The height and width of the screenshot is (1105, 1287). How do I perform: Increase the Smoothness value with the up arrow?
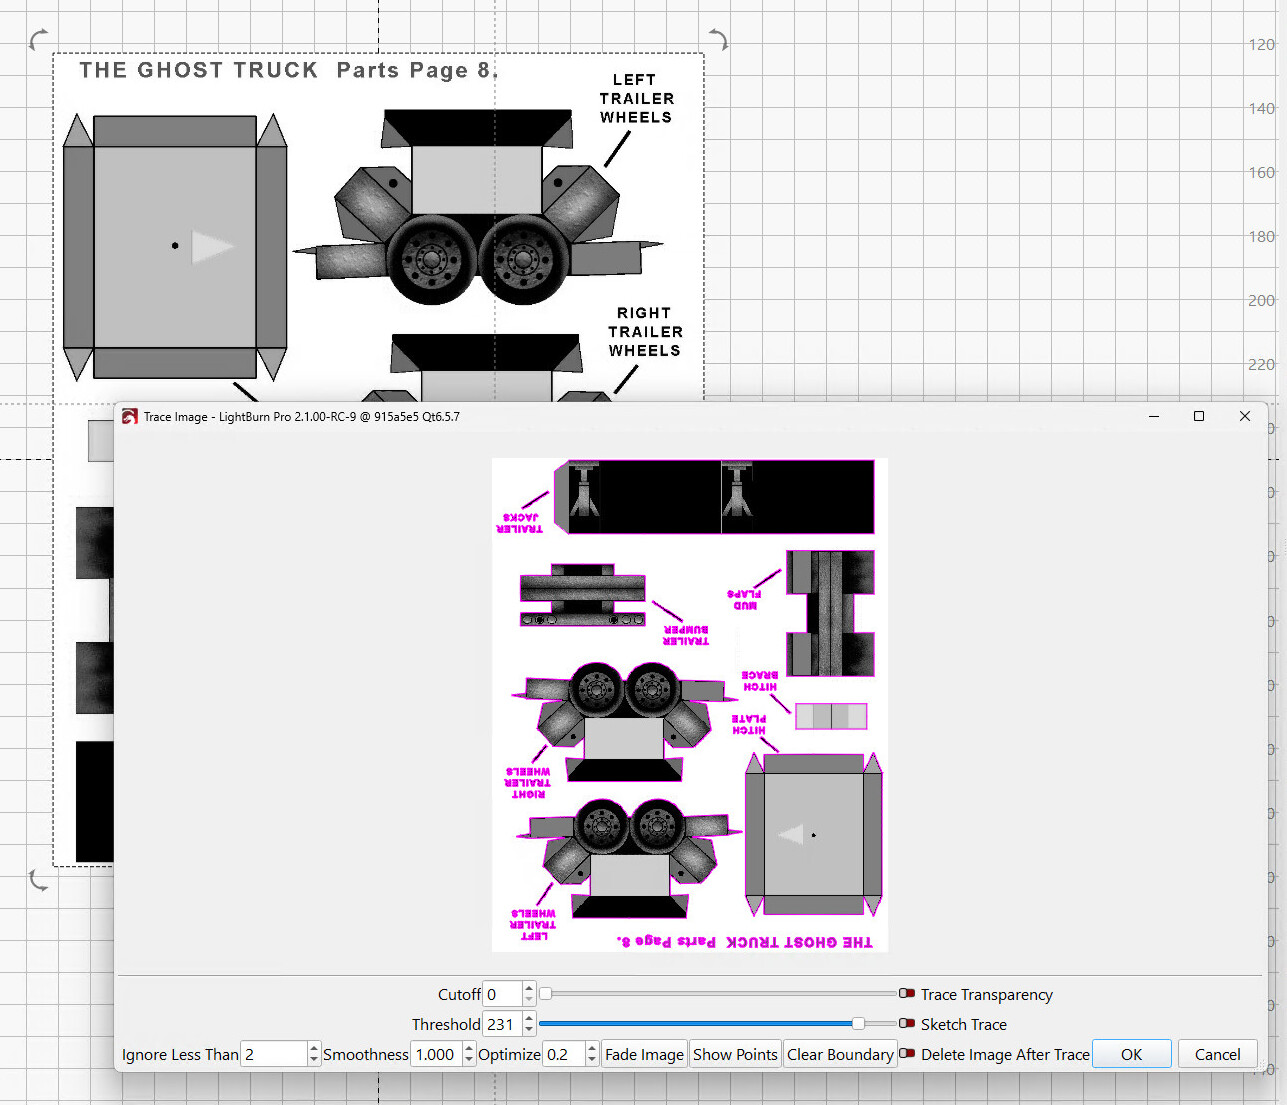point(469,1048)
